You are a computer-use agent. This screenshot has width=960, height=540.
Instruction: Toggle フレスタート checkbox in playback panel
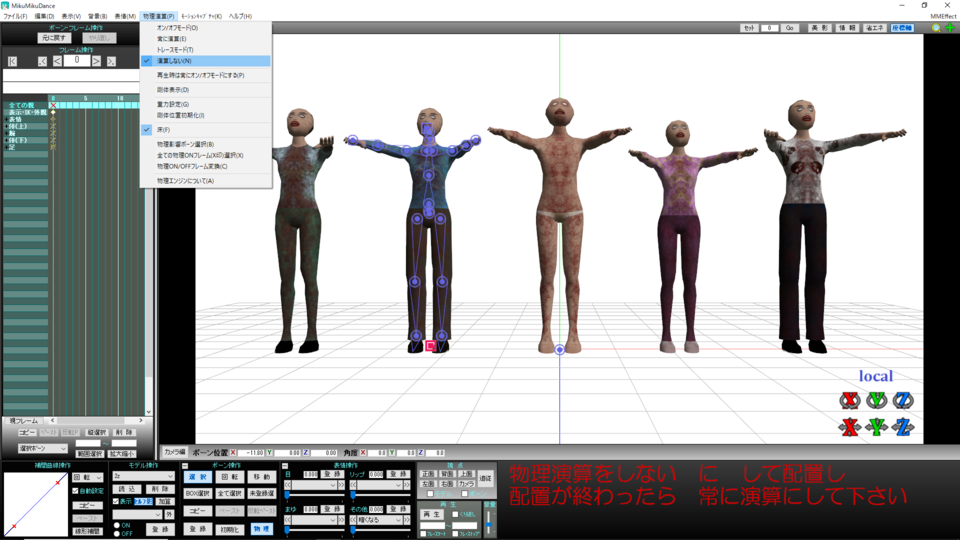(423, 534)
